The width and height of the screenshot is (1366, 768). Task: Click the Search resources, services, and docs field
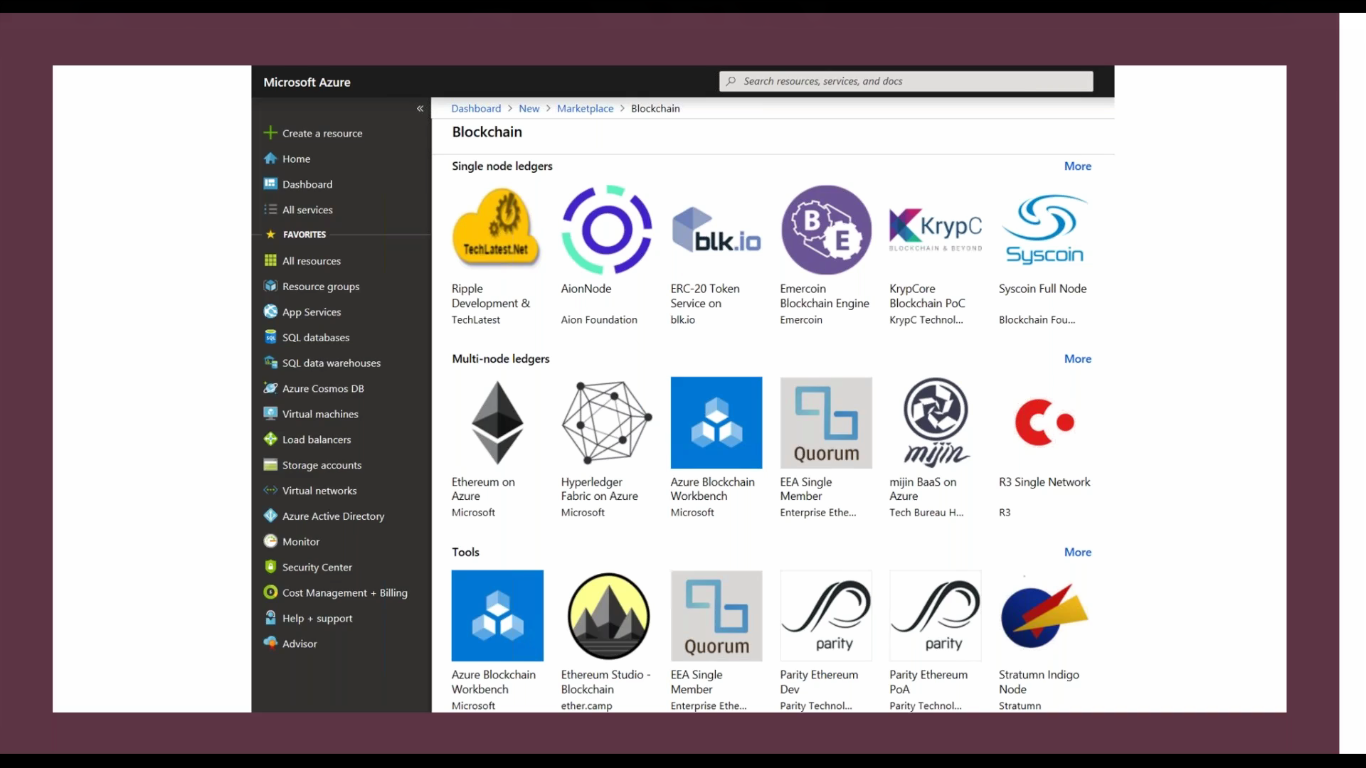[x=906, y=81]
